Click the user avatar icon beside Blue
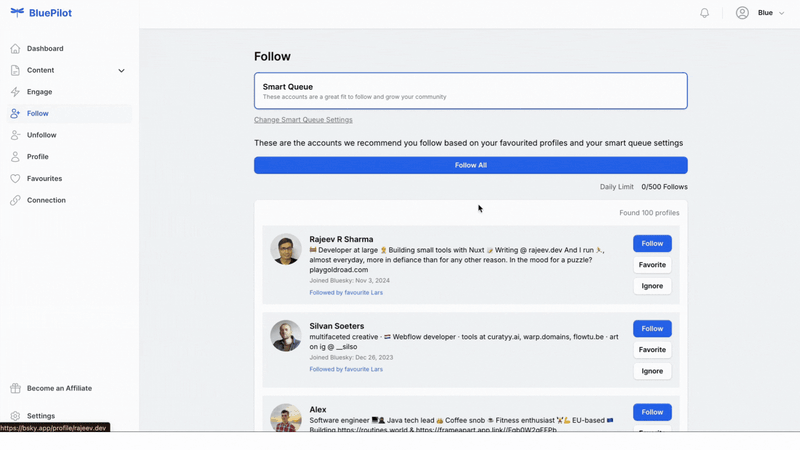800x450 pixels. click(742, 13)
